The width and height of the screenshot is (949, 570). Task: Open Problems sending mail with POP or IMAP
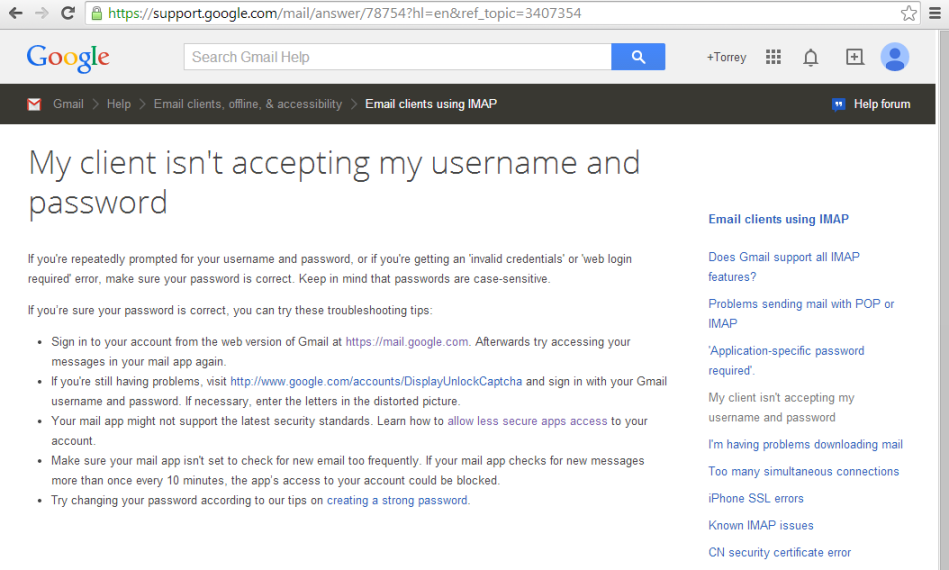(801, 313)
